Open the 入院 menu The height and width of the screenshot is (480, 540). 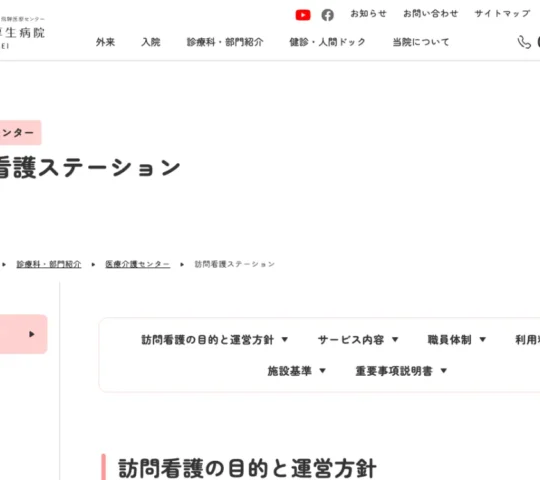151,42
